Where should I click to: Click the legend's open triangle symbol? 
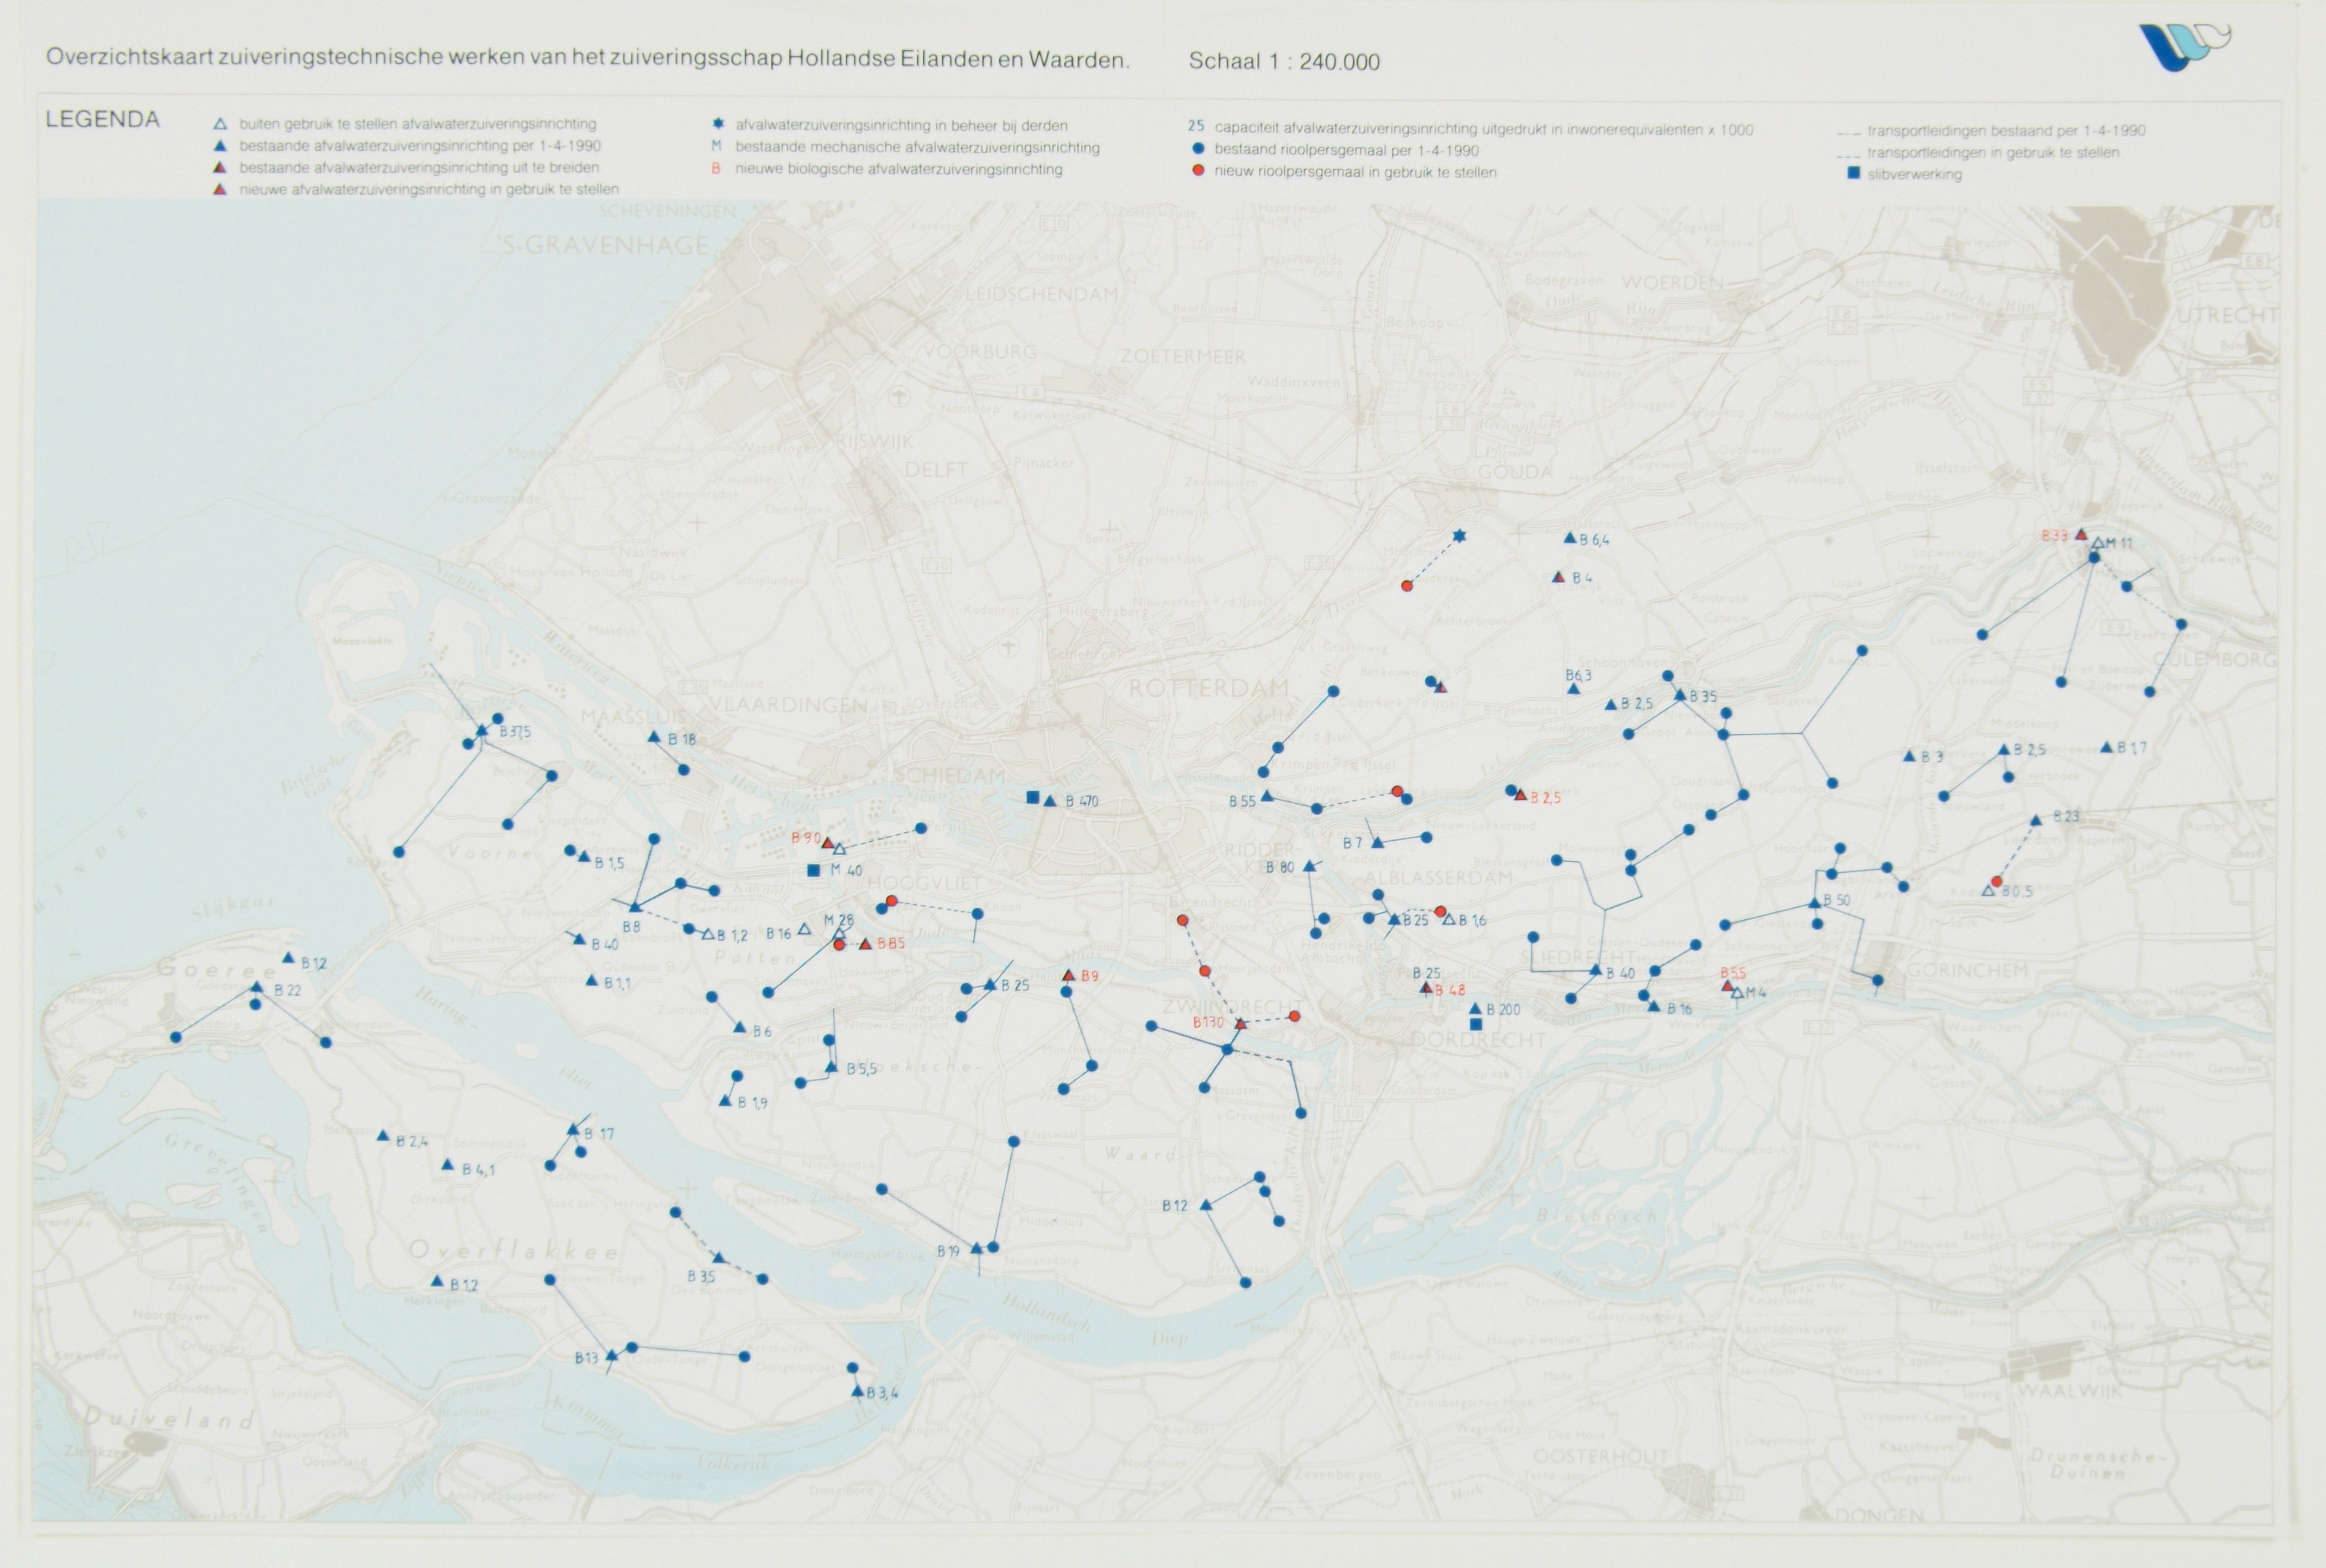click(220, 125)
